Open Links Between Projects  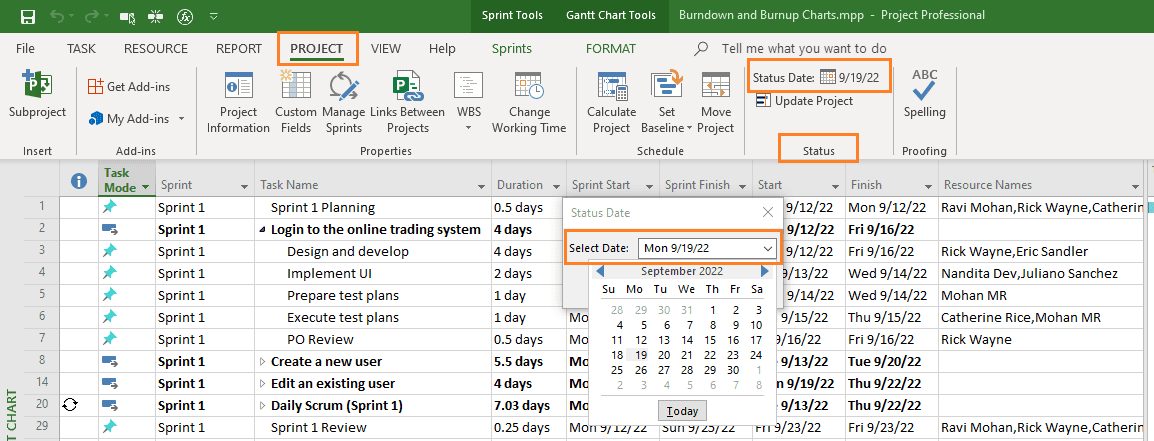point(407,102)
